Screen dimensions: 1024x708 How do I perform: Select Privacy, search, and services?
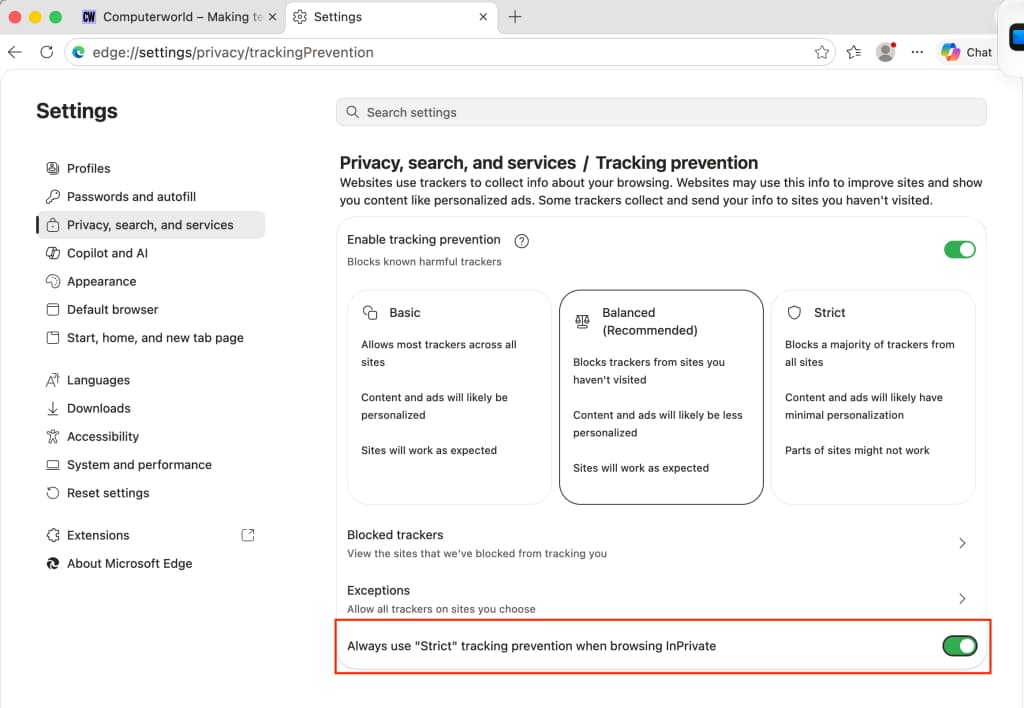(150, 225)
